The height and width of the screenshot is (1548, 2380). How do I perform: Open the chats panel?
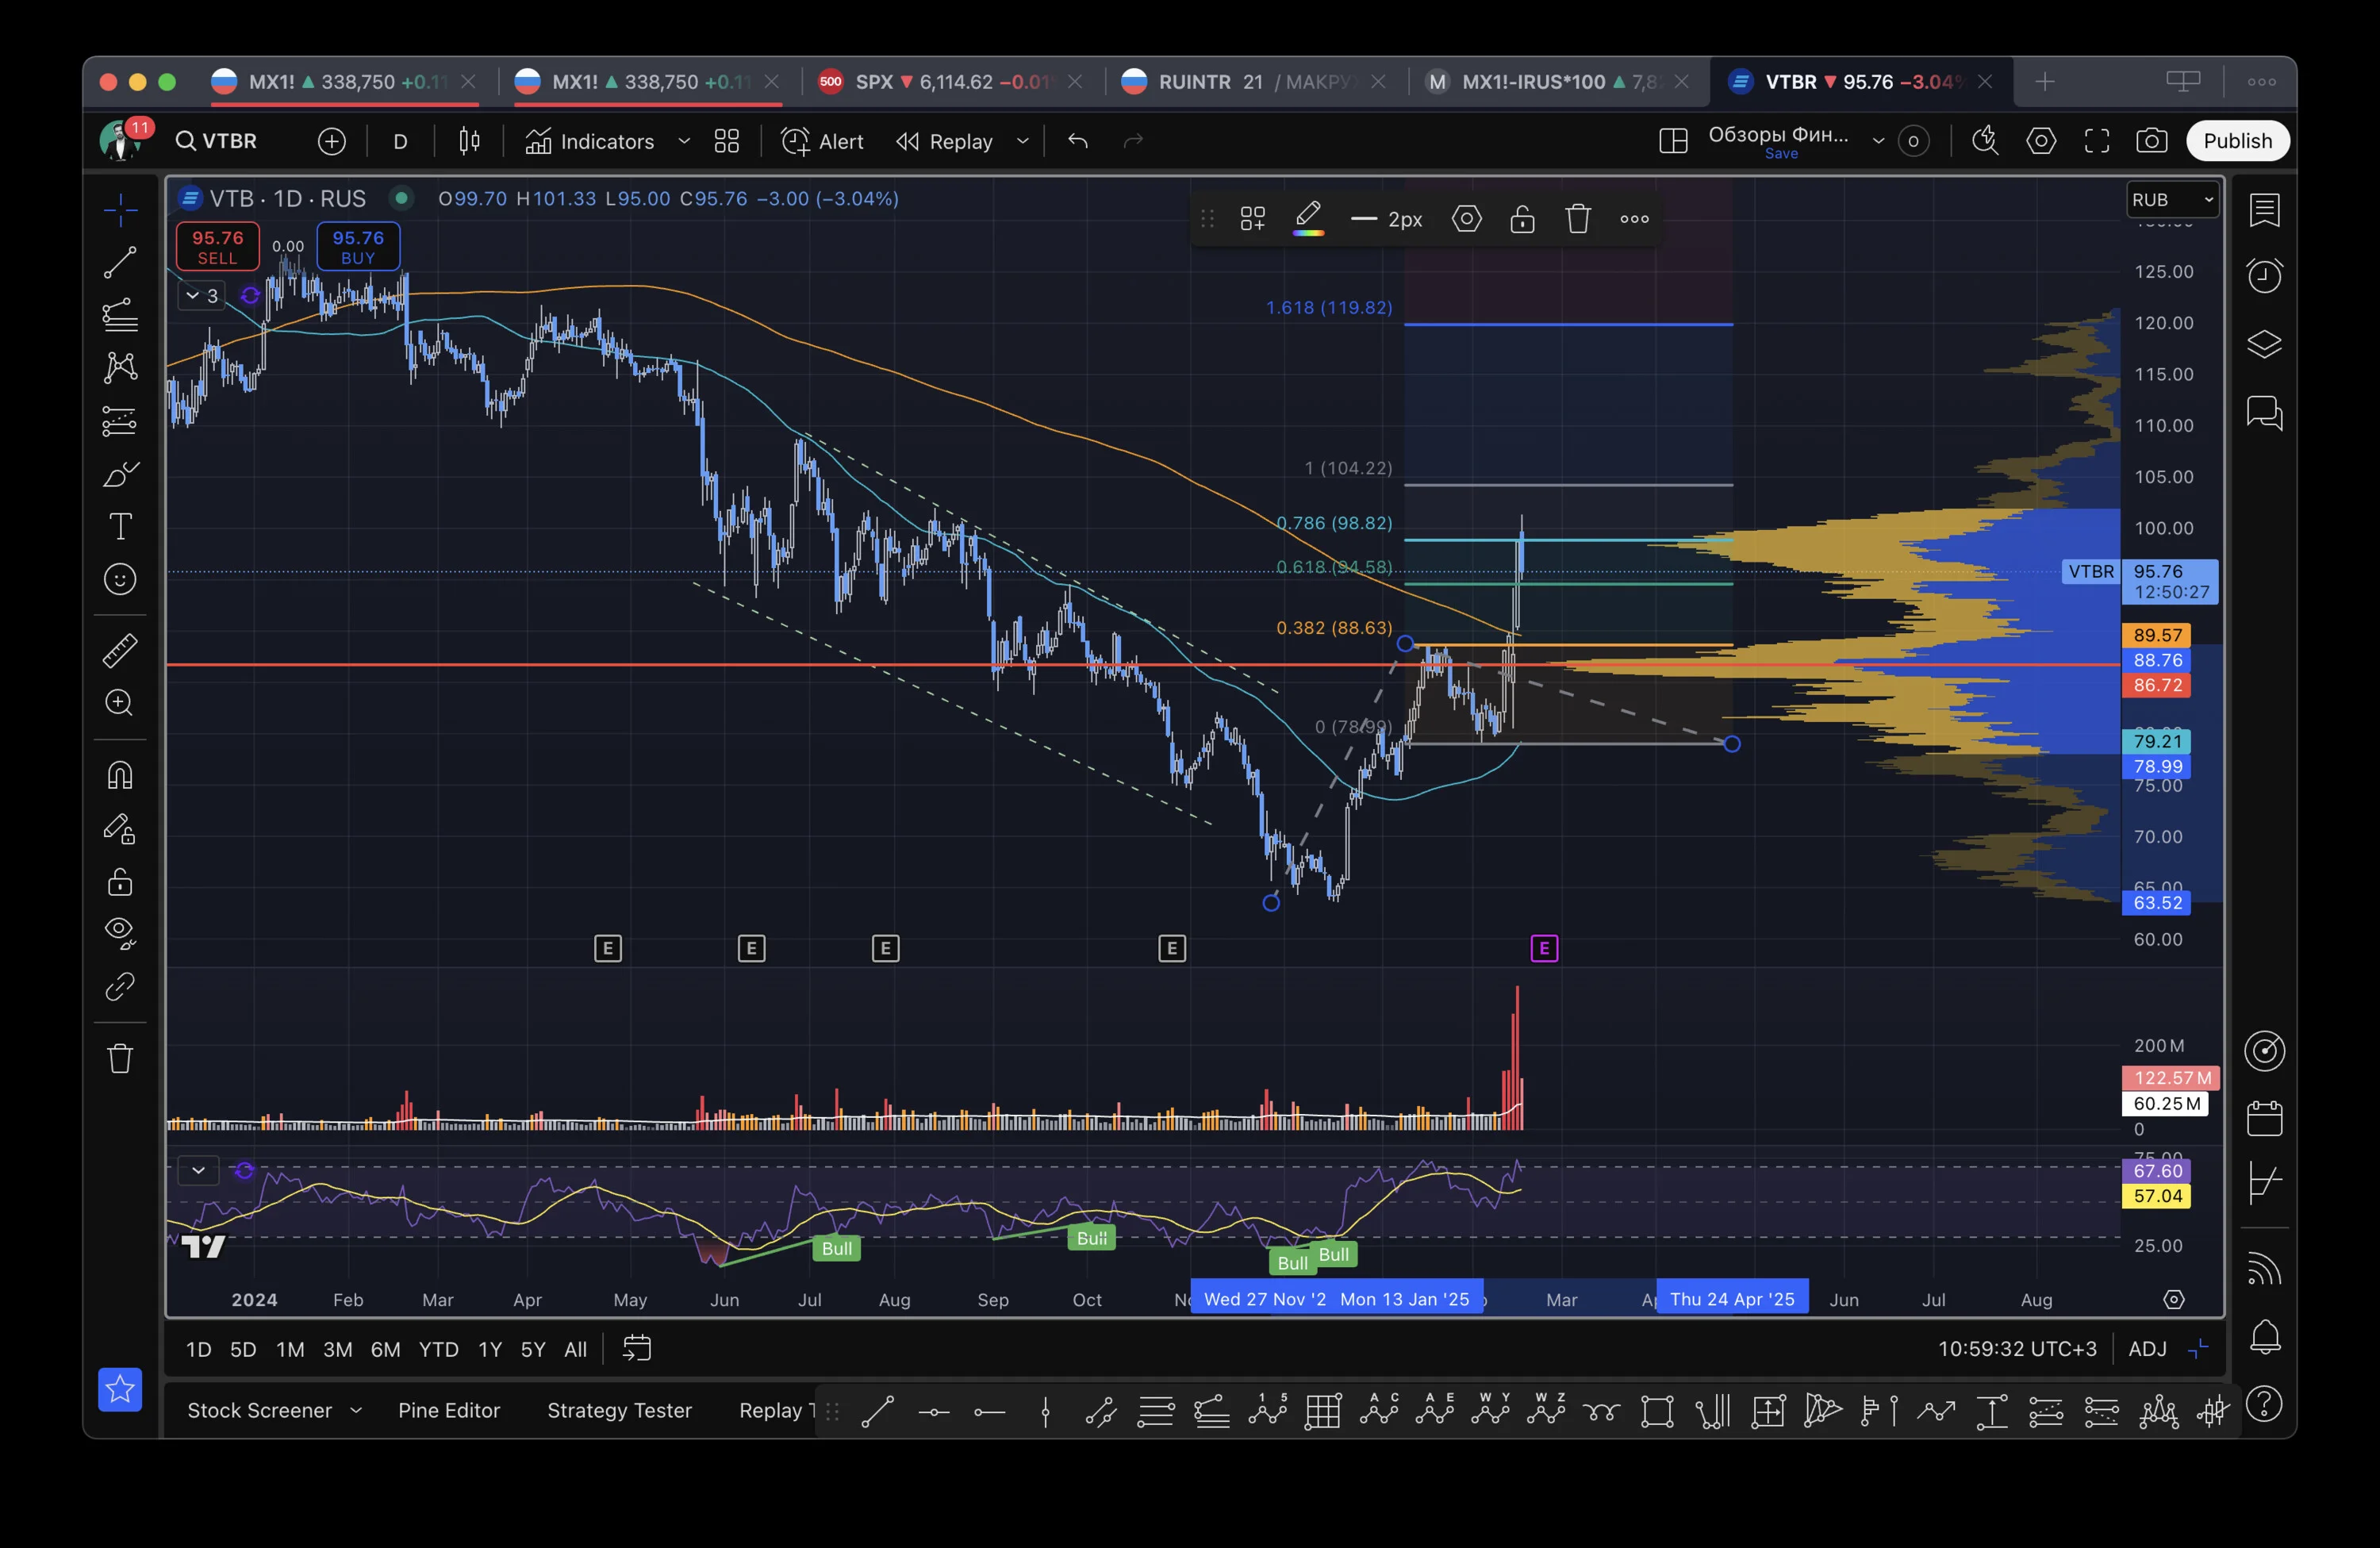2264,412
